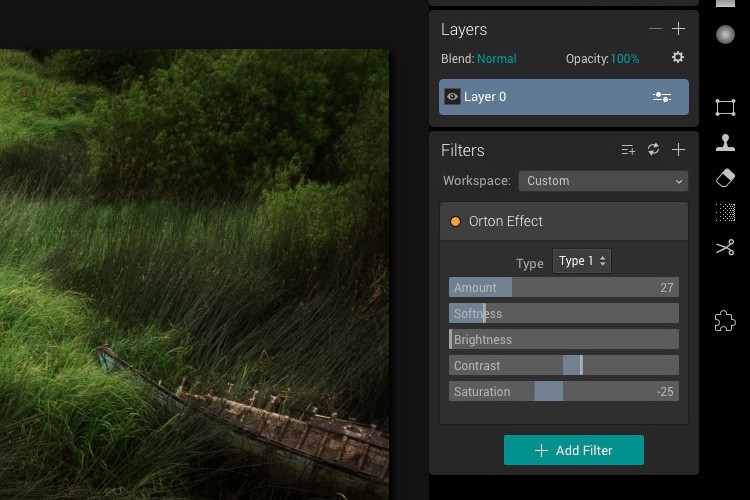Select the Crop/transform tool

725,107
